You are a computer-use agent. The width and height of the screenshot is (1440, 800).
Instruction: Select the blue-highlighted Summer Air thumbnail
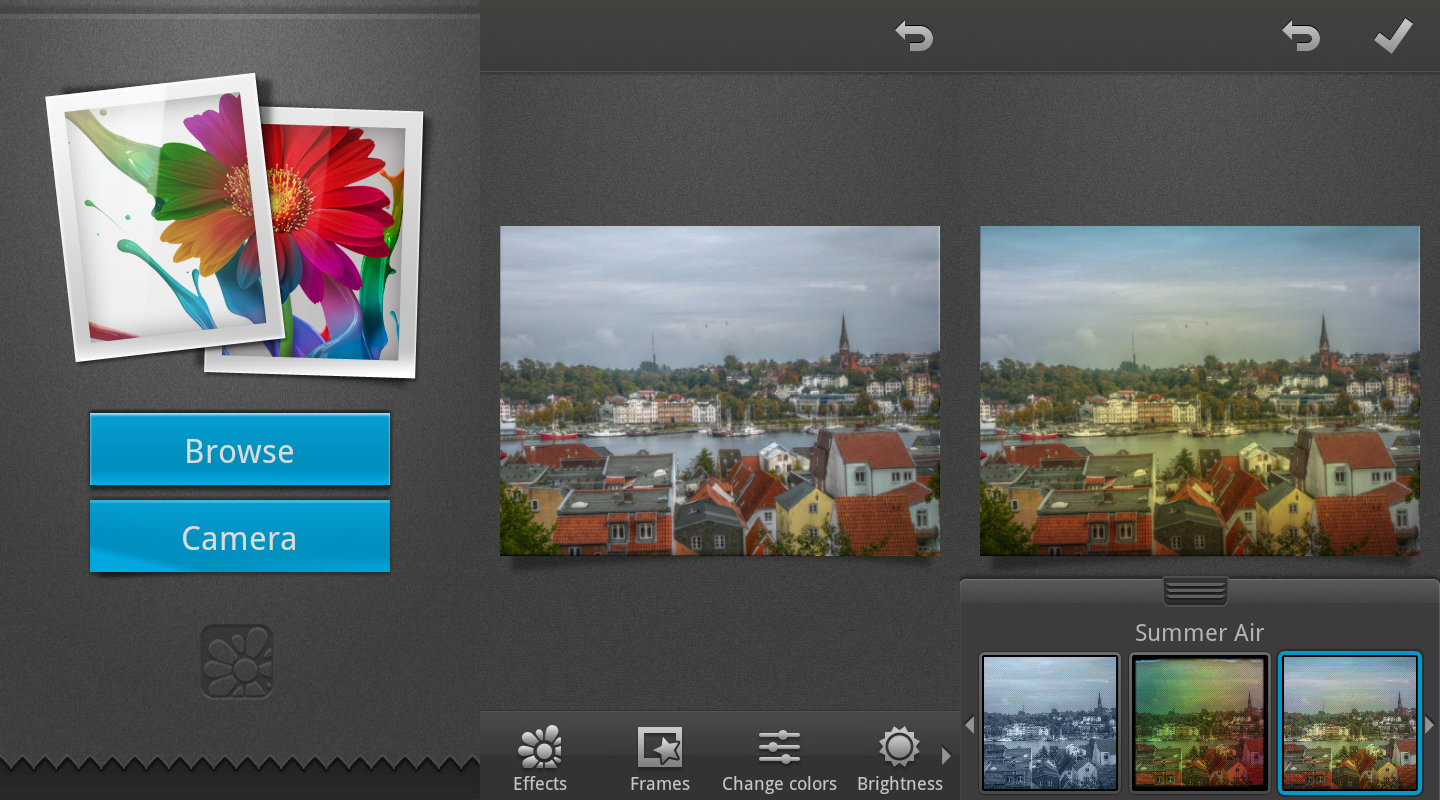click(1350, 722)
